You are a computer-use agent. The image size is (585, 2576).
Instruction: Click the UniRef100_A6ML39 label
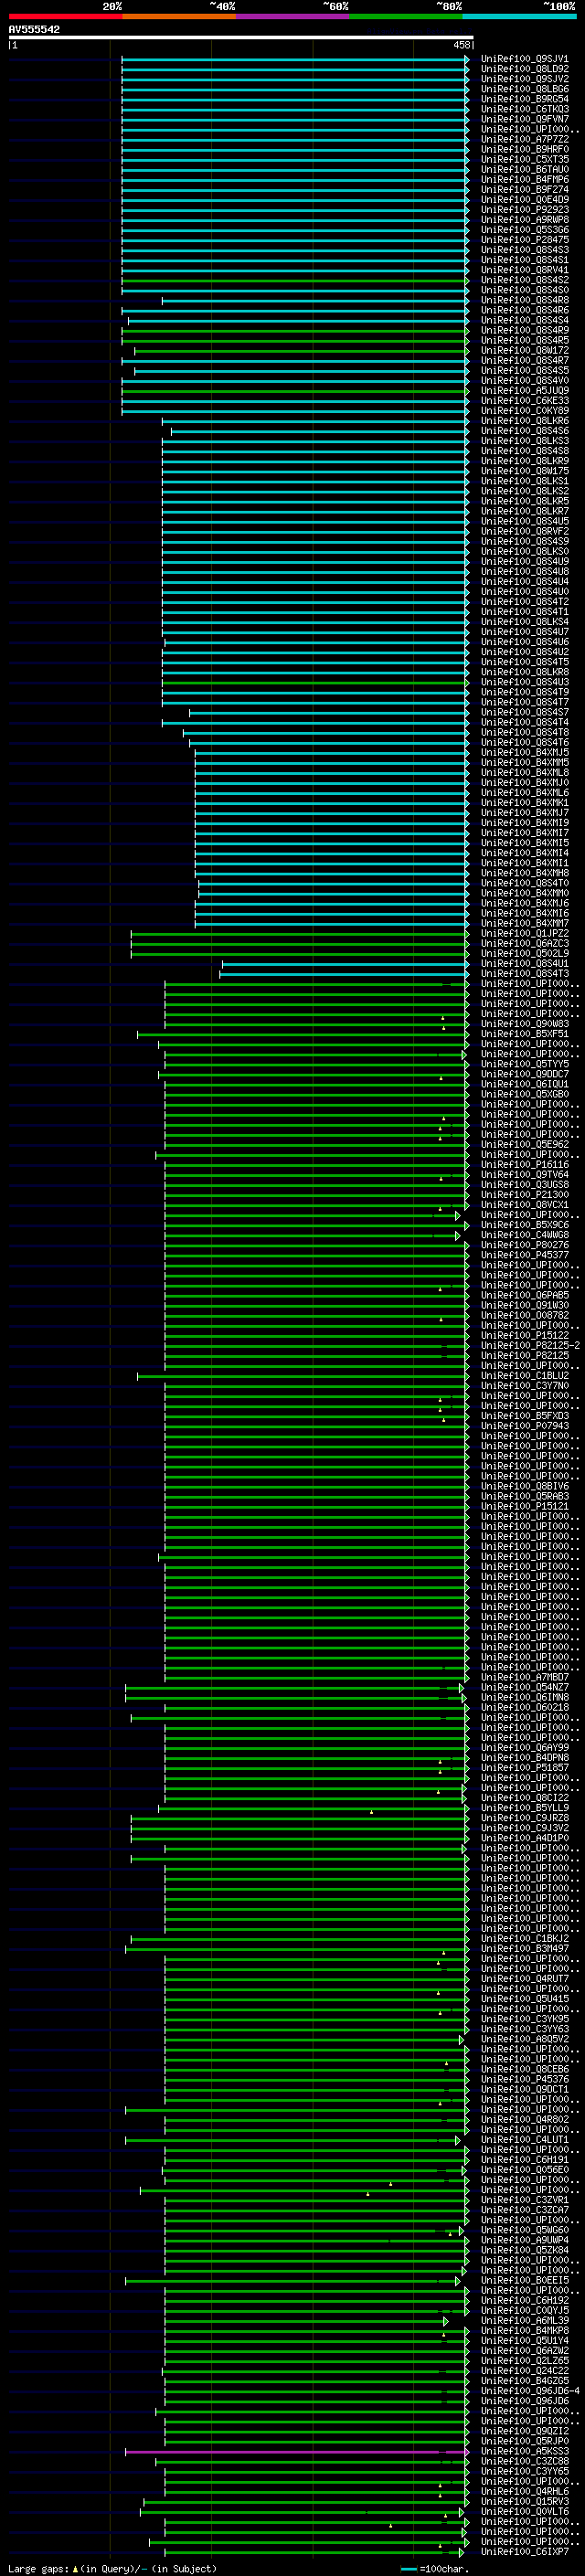pyautogui.click(x=524, y=2321)
